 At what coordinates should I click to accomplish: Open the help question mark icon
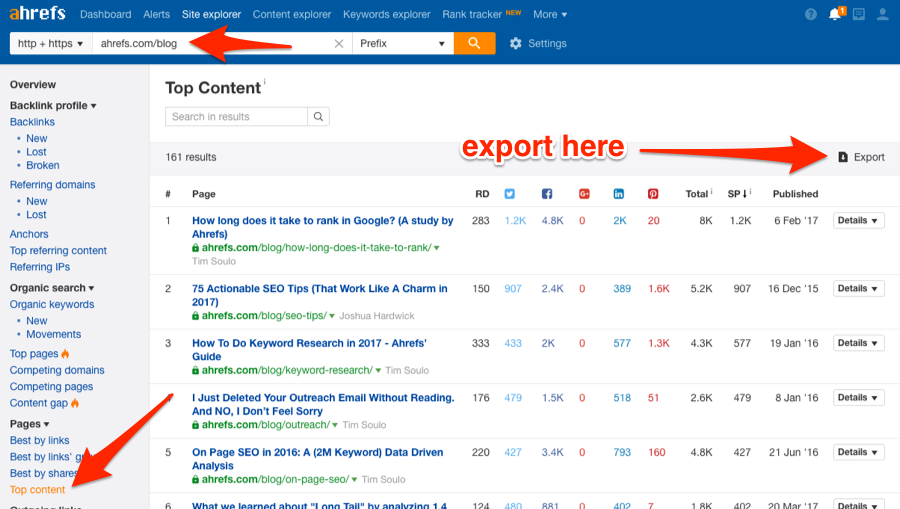[810, 14]
